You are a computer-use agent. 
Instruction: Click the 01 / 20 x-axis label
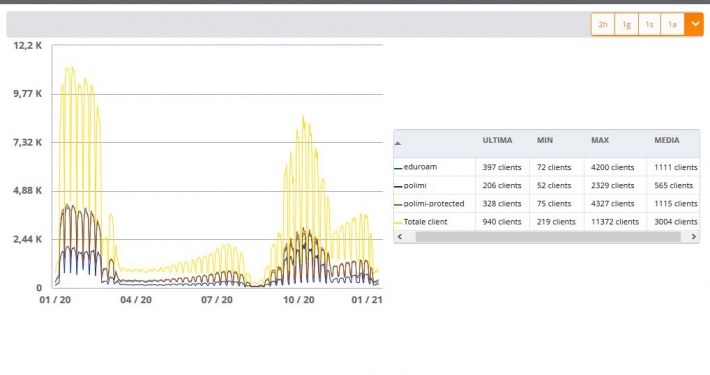click(x=55, y=300)
